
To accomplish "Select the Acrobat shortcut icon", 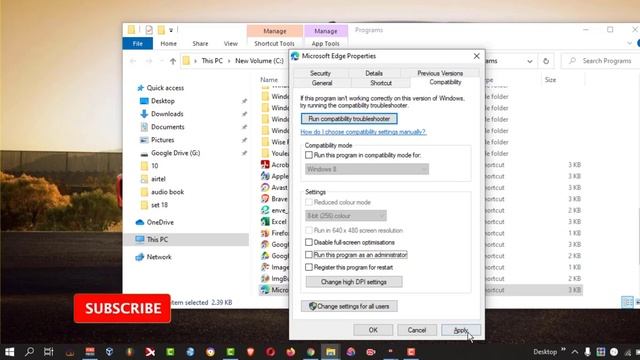I will coord(265,164).
